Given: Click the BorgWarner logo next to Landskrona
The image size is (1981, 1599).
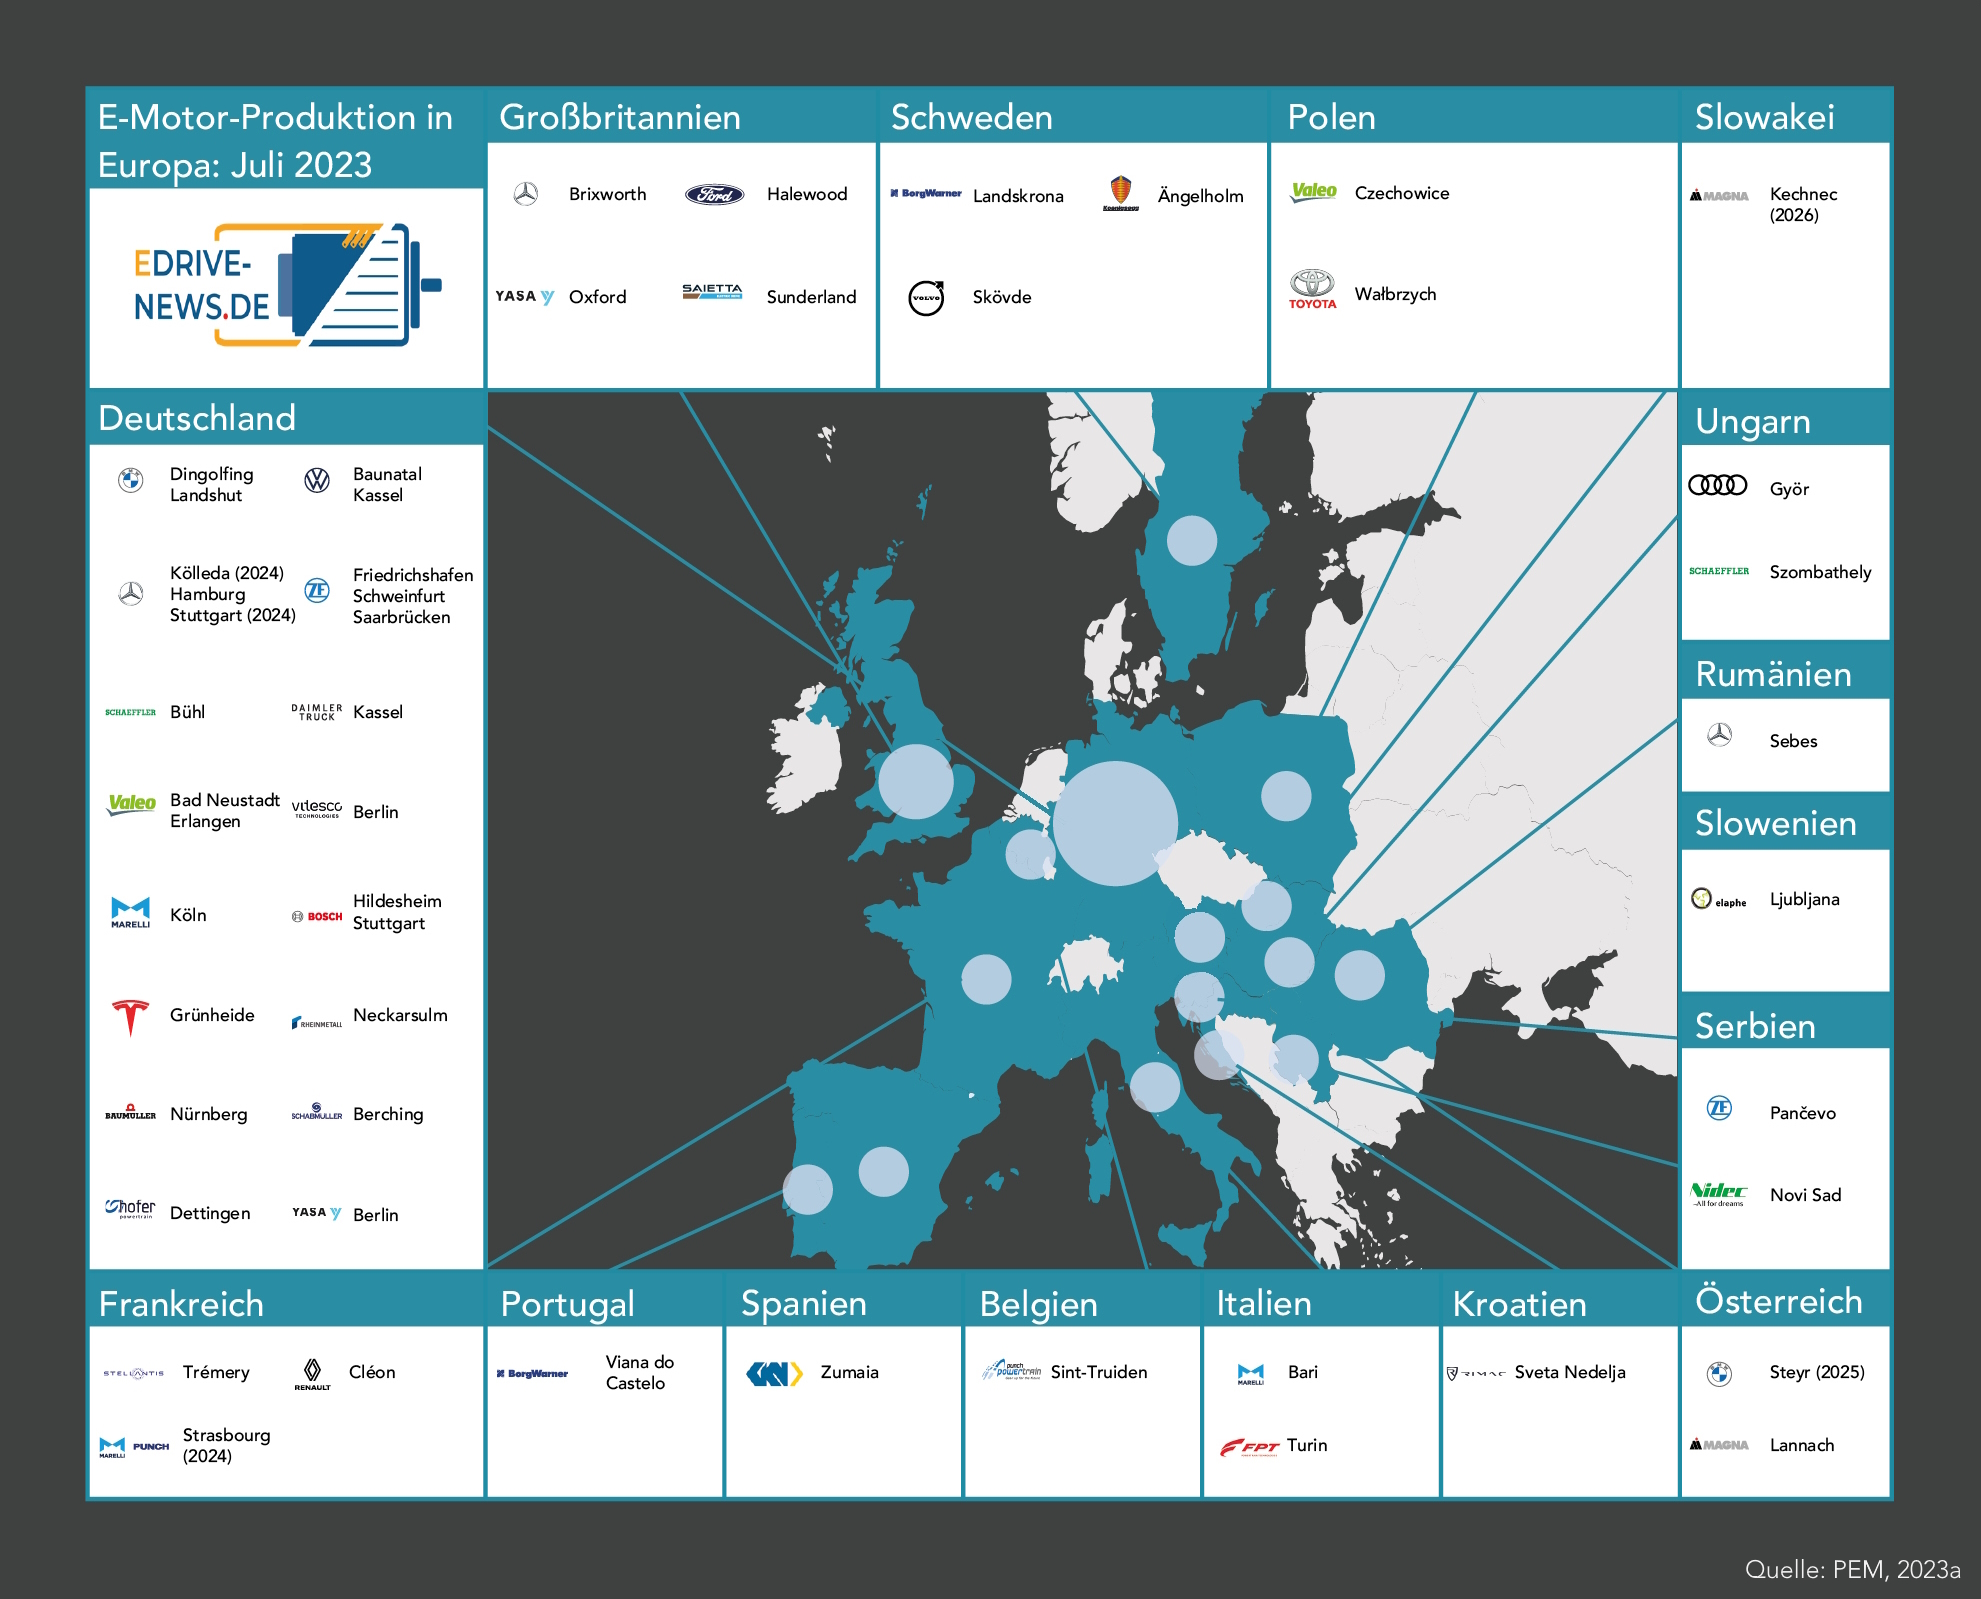Looking at the screenshot, I should (x=926, y=193).
